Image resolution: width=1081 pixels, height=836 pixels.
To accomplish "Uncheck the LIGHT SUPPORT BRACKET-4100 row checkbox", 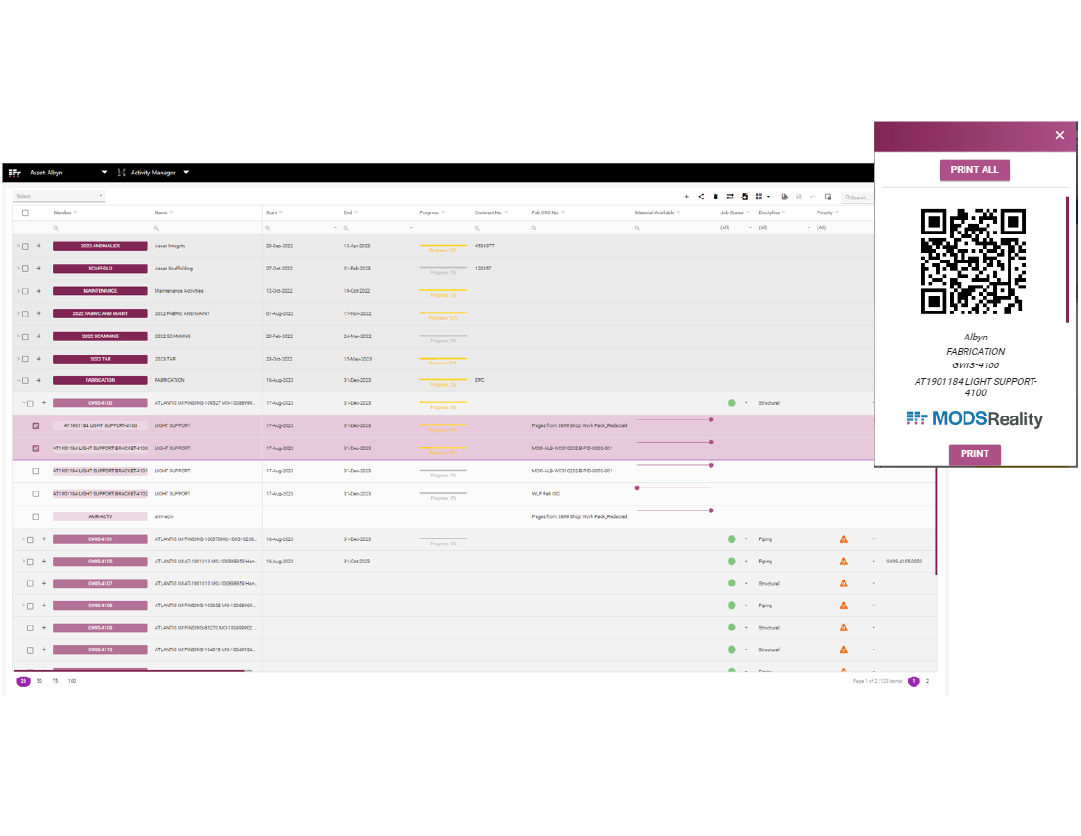I will [36, 448].
